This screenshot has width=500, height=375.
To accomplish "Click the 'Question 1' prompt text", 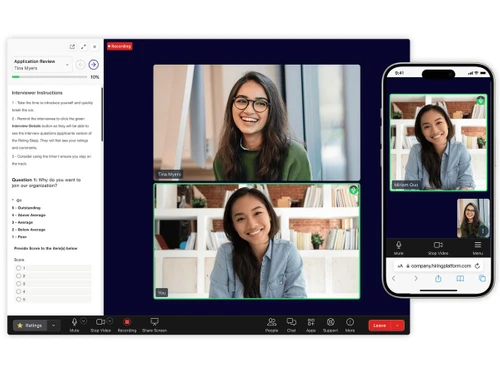I will [x=46, y=183].
